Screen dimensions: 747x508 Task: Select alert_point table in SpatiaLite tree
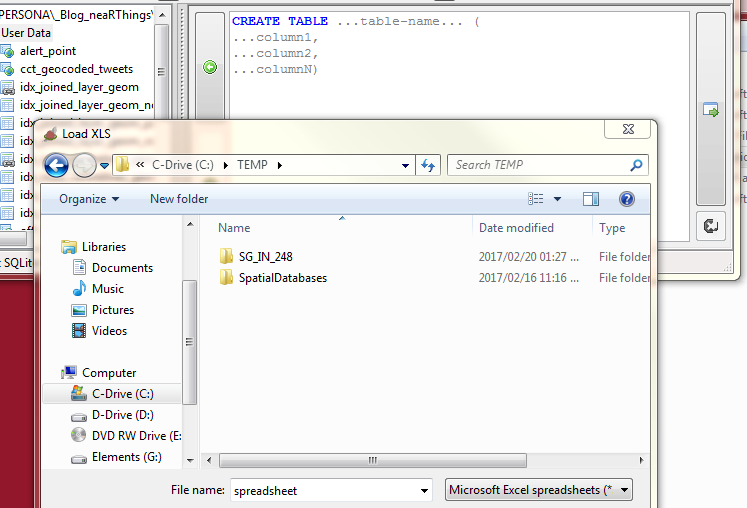(x=48, y=51)
